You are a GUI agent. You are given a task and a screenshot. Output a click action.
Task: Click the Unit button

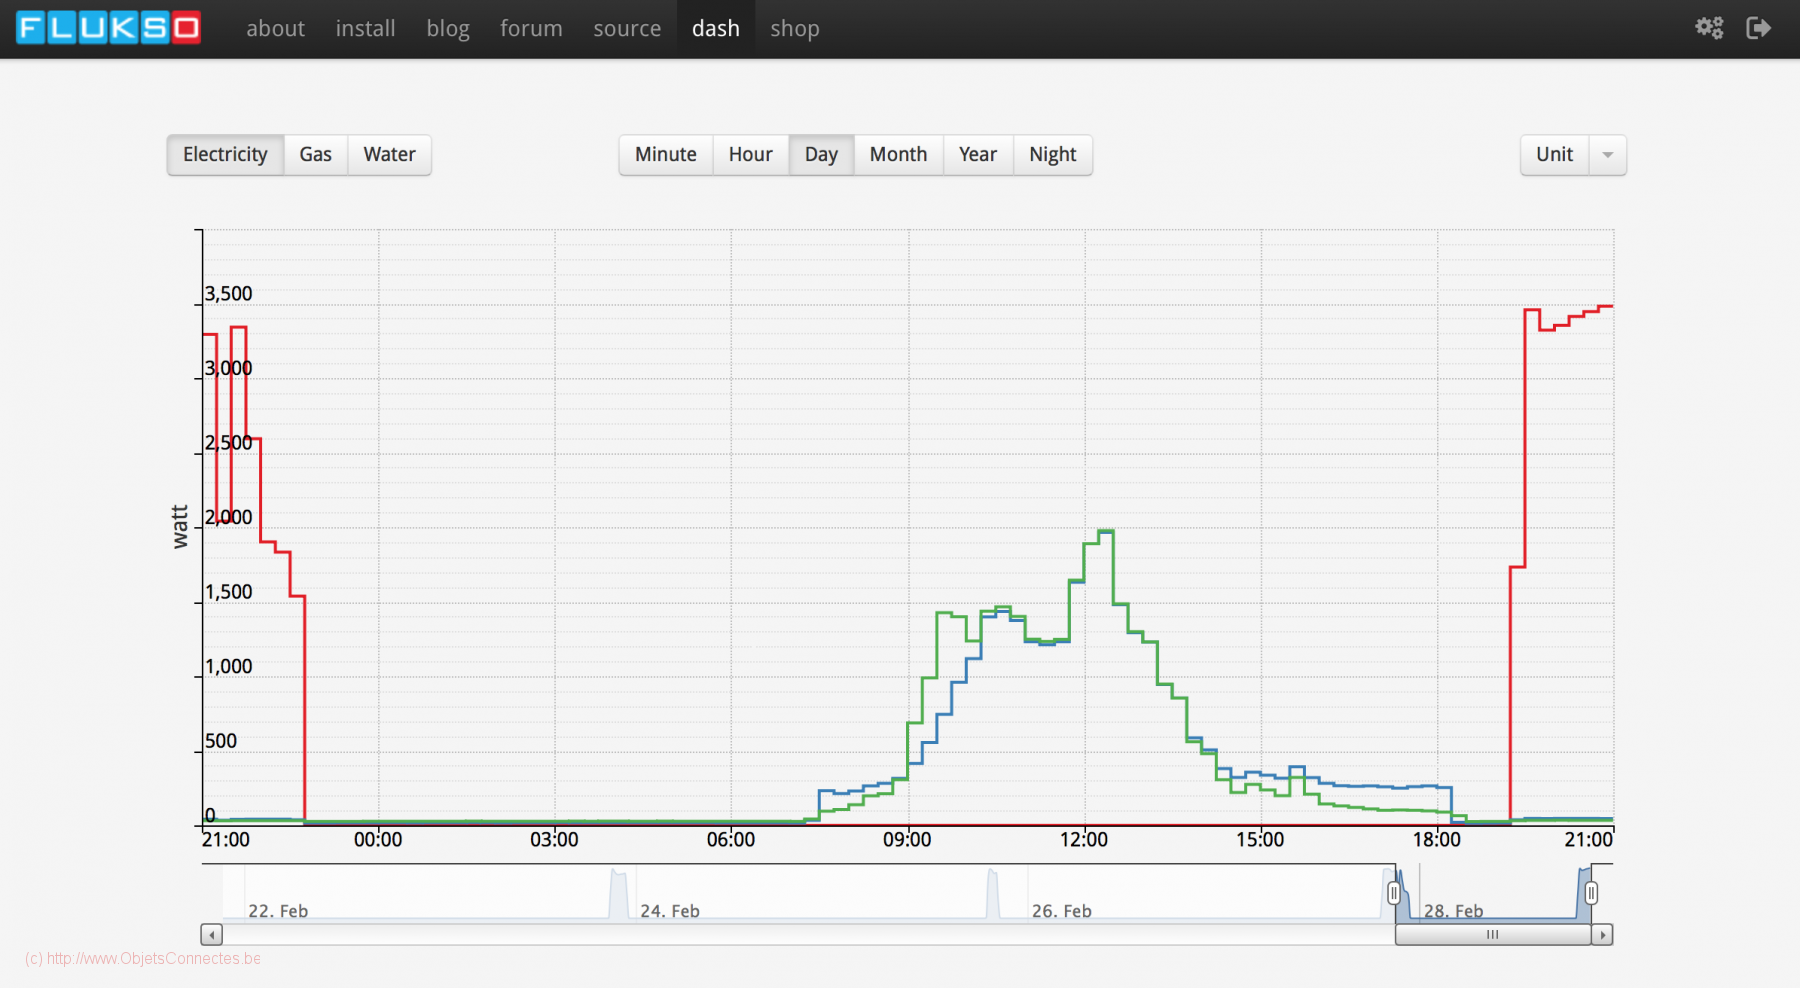click(x=1554, y=155)
